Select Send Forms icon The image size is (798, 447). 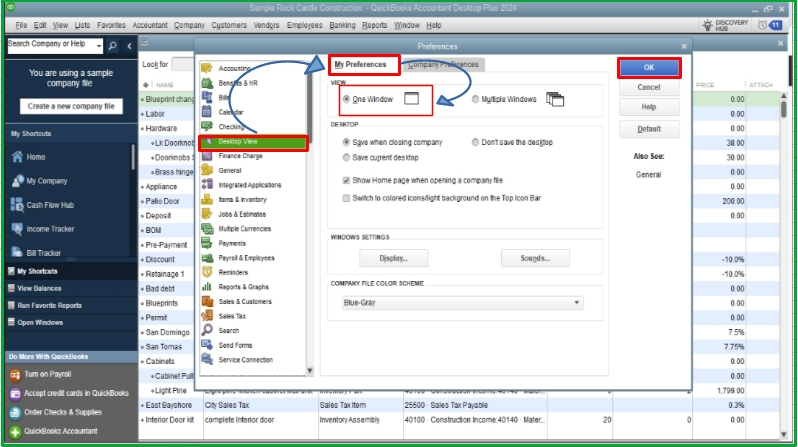tap(207, 345)
